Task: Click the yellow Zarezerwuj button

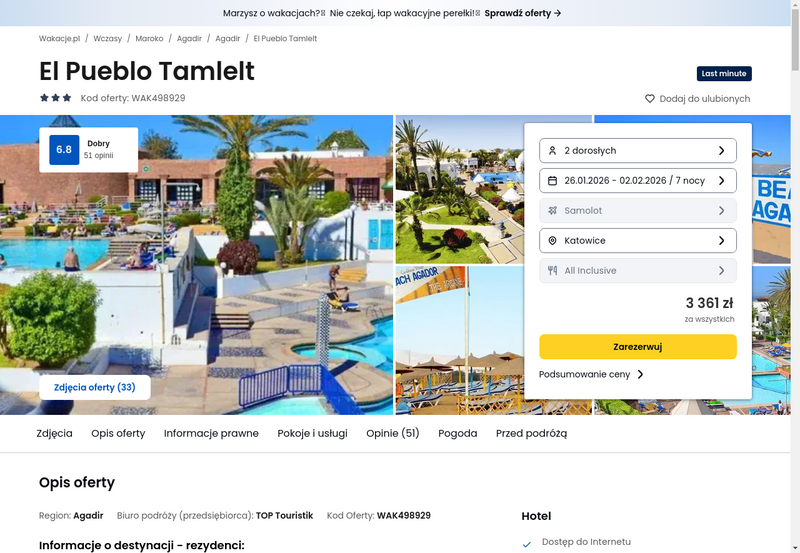Action: coord(638,347)
